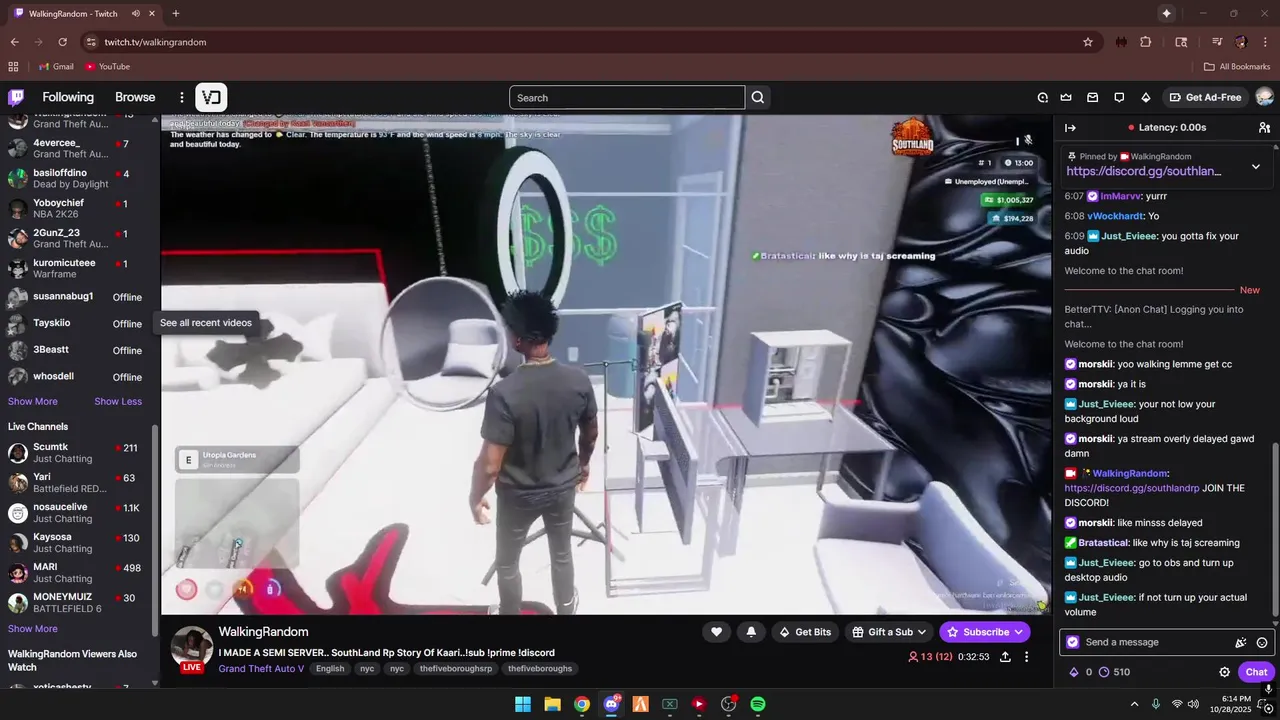Image resolution: width=1280 pixels, height=720 pixels.
Task: Toggle notifications with the bell button
Action: pyautogui.click(x=751, y=632)
